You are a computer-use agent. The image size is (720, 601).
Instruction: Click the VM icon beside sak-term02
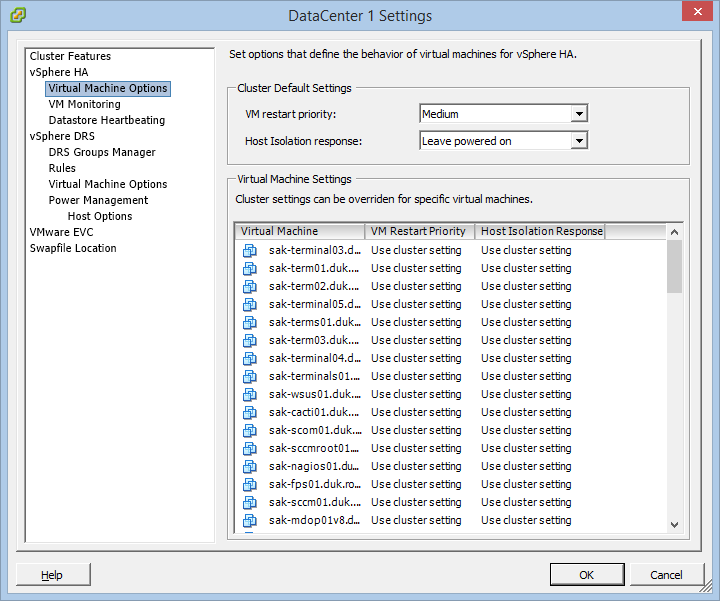coord(249,286)
